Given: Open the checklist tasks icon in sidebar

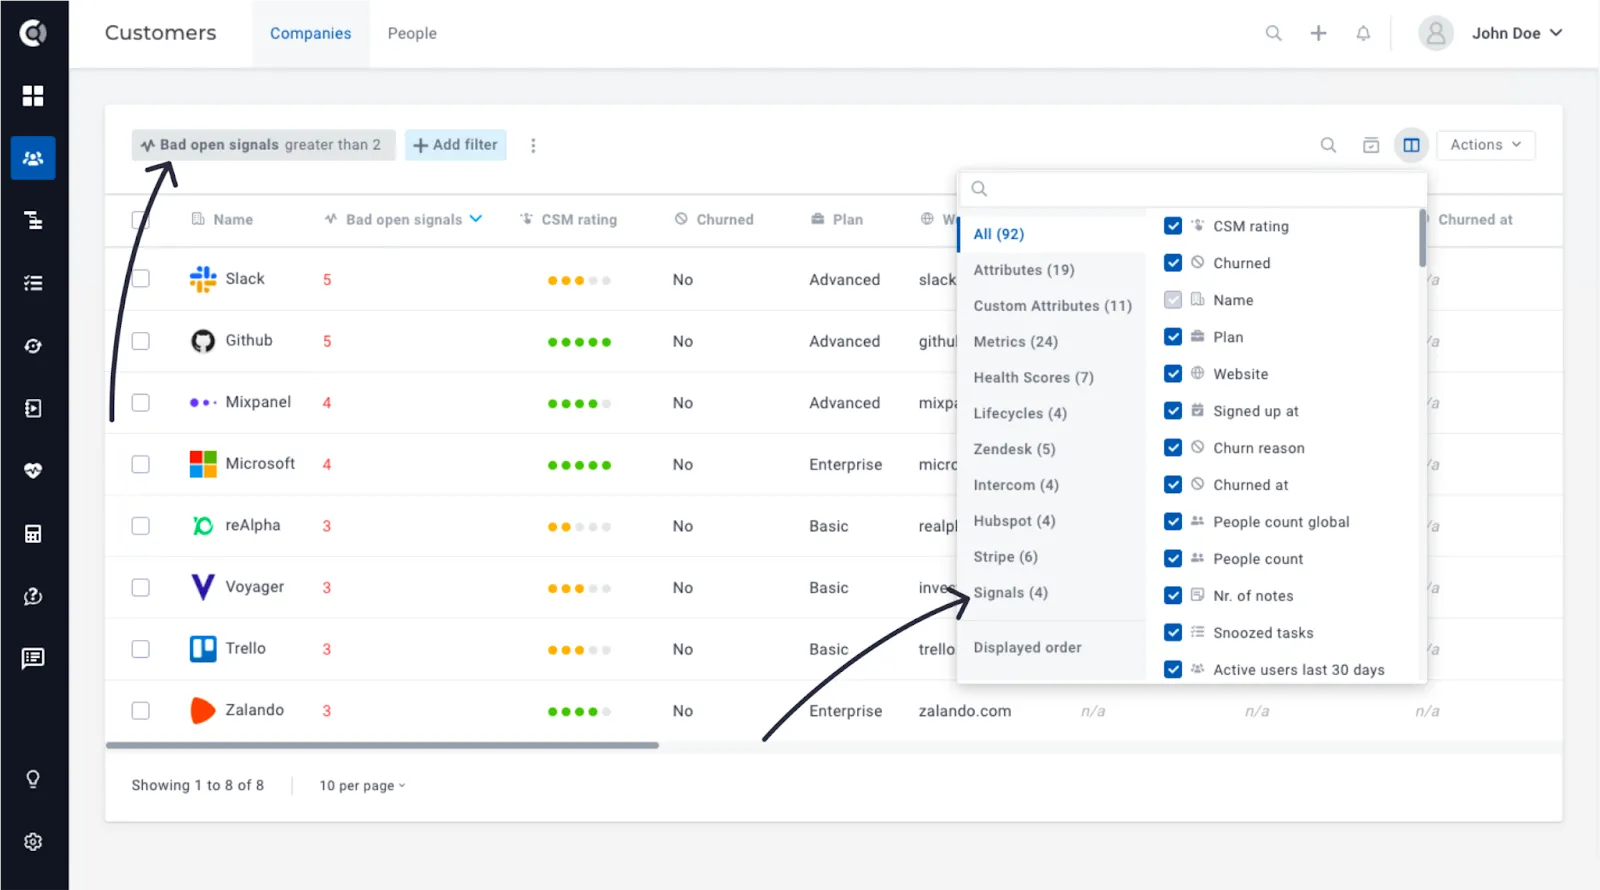Looking at the screenshot, I should point(33,283).
